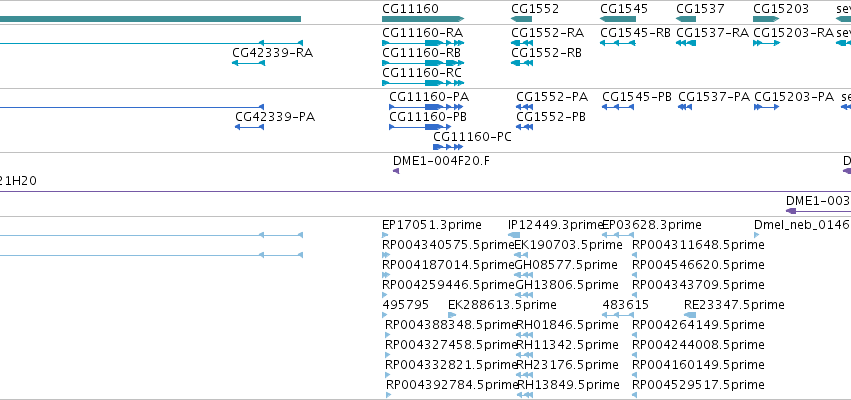Image resolution: width=851 pixels, height=400 pixels.
Task: Select RP004332821.5prime feature
Action: click(452, 365)
